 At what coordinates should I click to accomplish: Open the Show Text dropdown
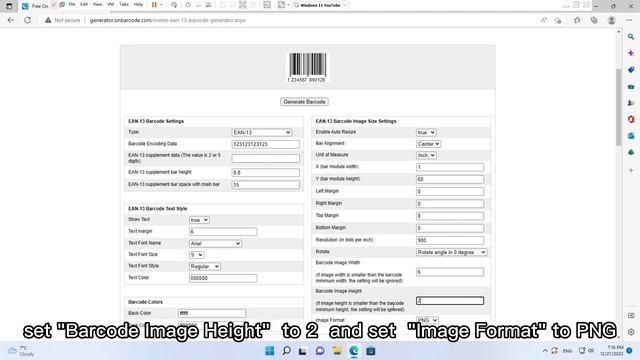[x=199, y=220]
